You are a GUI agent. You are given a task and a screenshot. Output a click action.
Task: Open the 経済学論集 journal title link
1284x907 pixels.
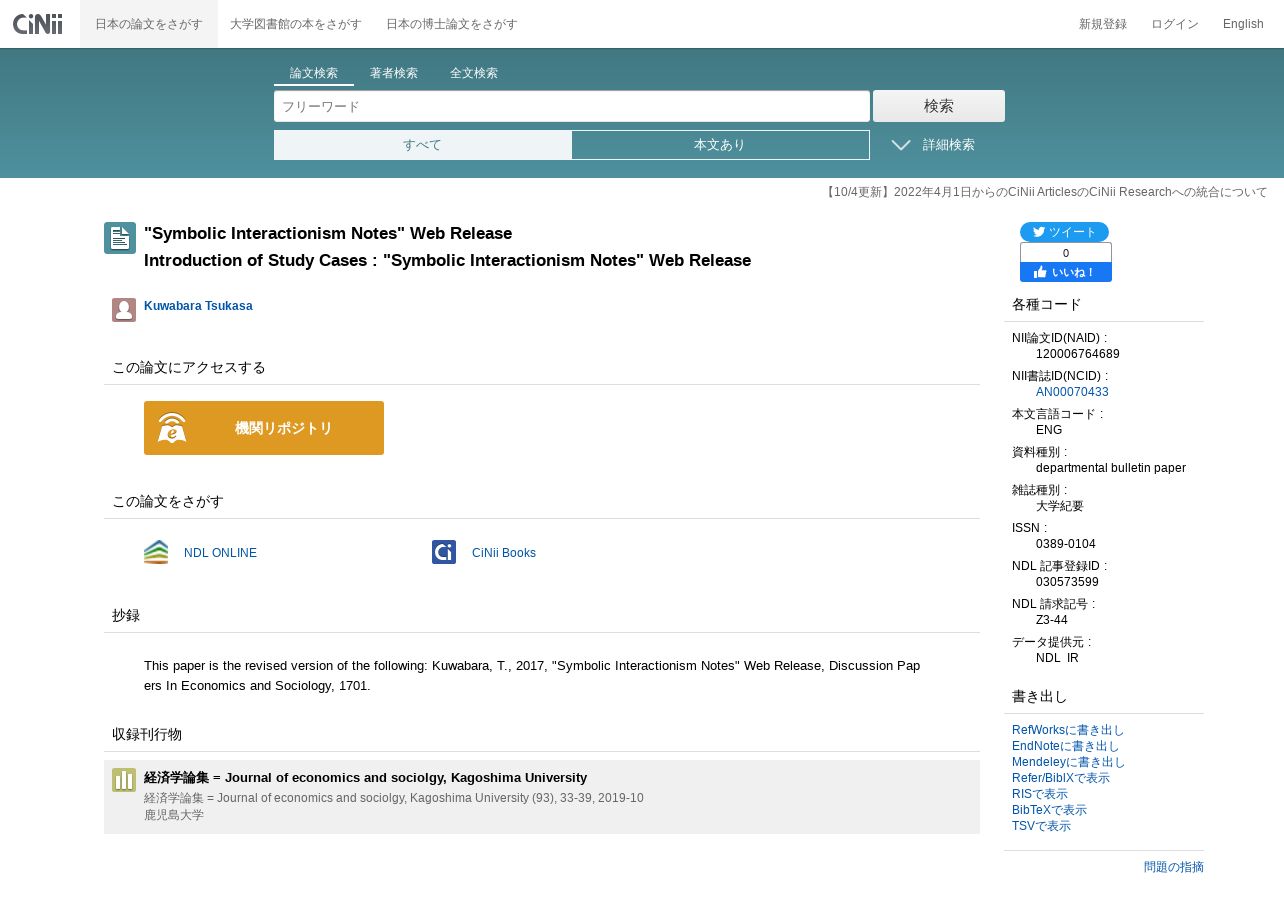(365, 778)
